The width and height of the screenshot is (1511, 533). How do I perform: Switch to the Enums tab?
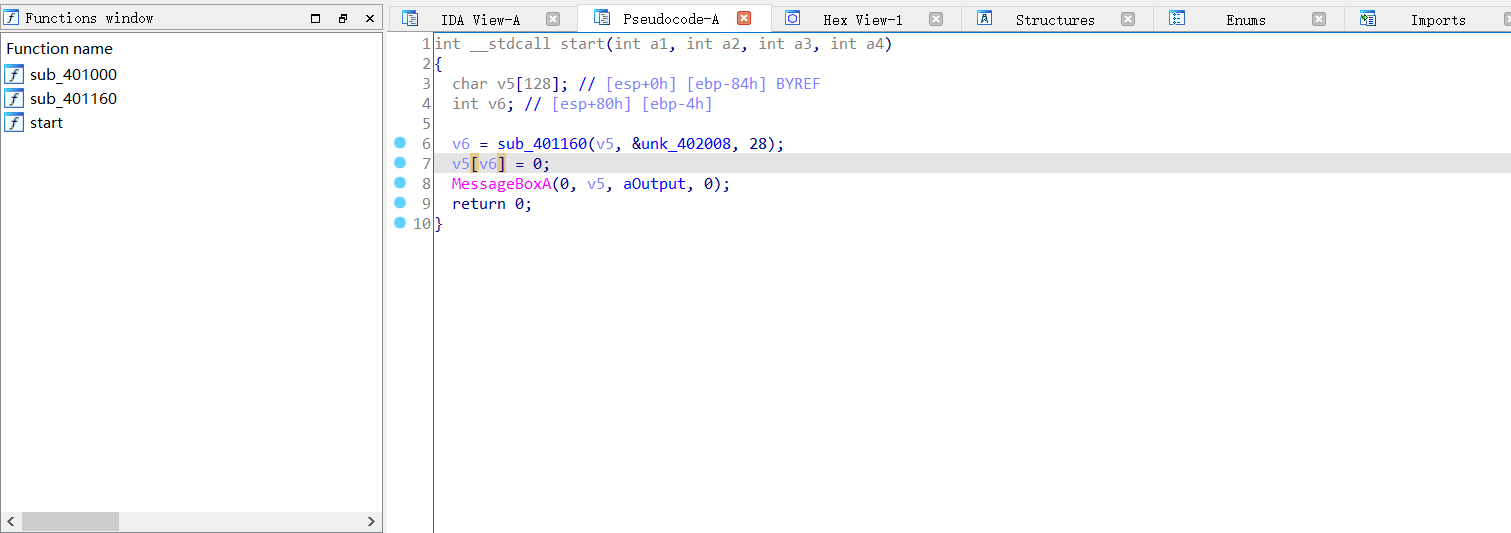click(x=1246, y=20)
